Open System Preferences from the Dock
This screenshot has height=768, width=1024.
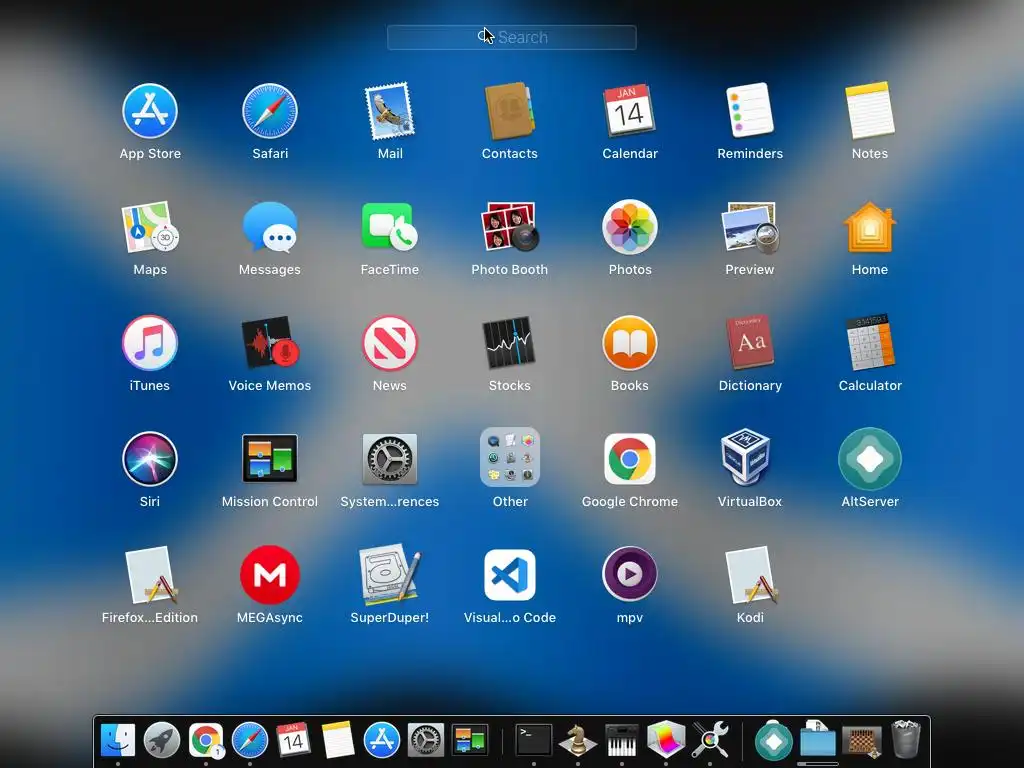426,740
